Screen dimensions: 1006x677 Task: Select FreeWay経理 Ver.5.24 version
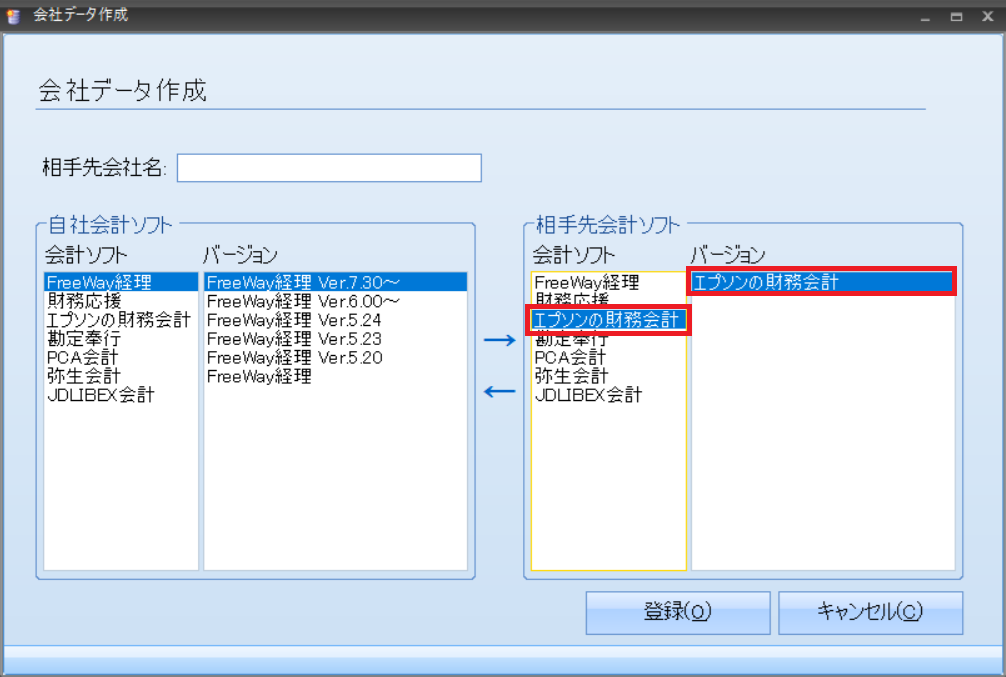click(294, 320)
